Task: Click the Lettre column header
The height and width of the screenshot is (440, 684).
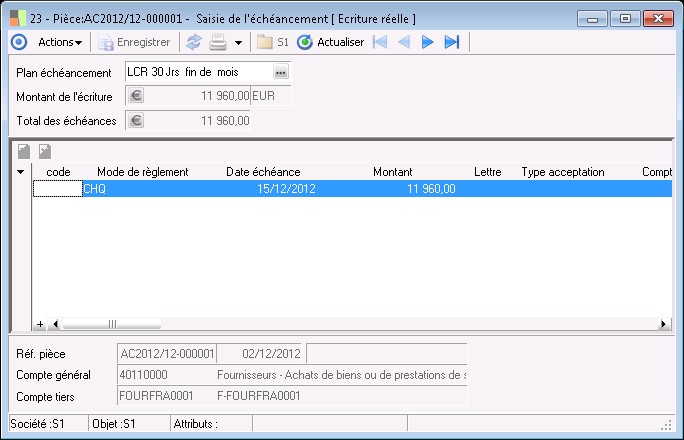Action: pos(488,172)
